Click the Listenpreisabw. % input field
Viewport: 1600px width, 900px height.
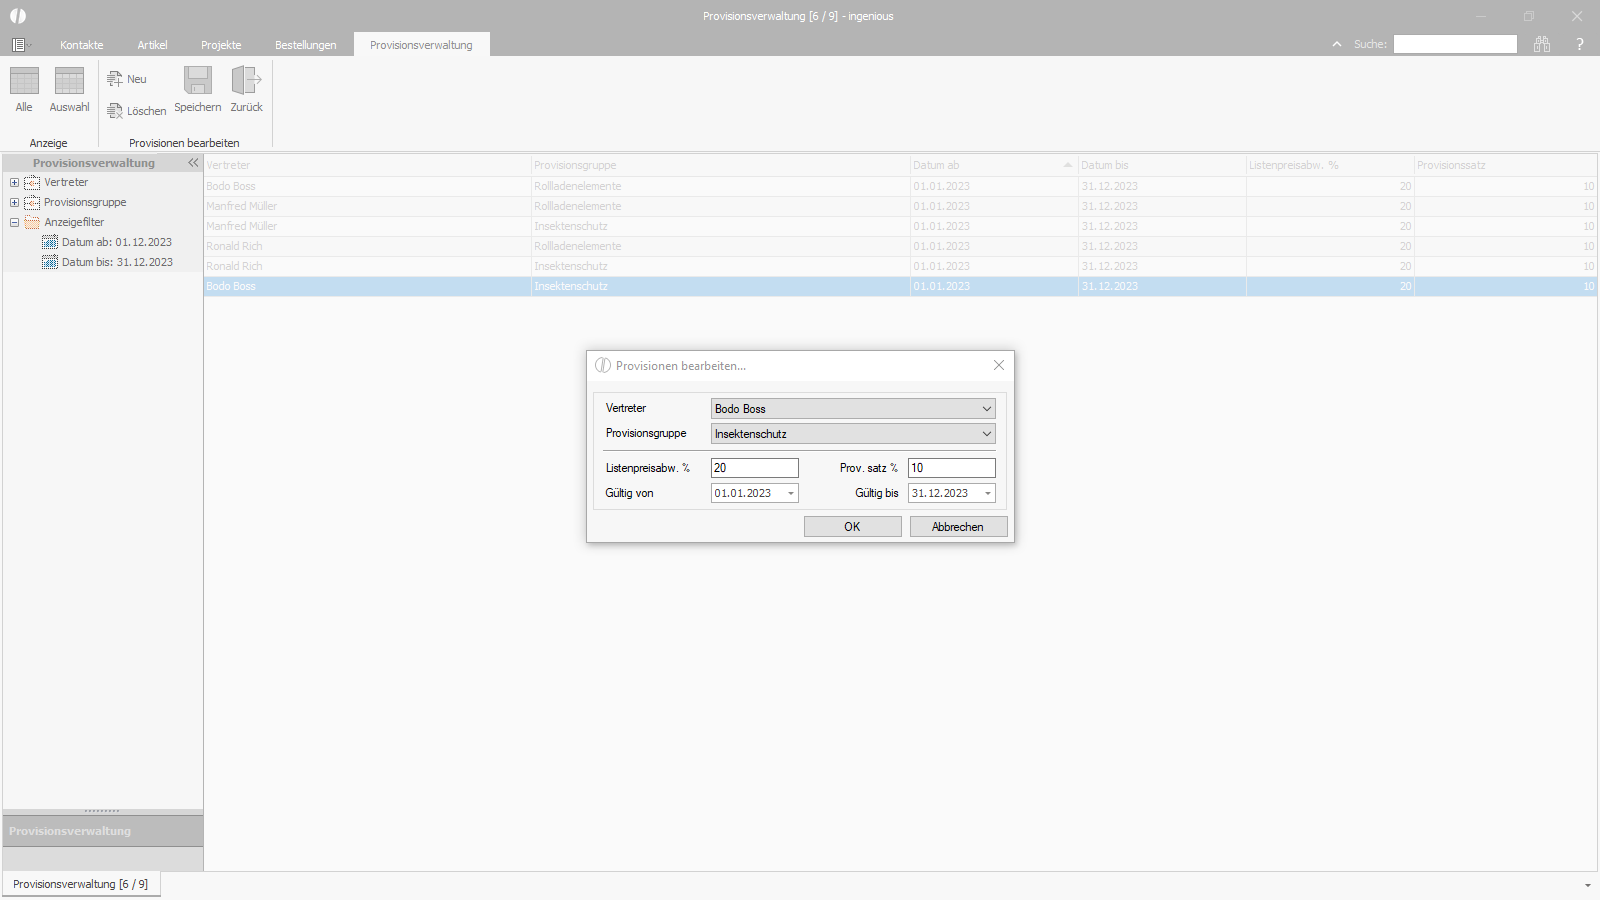click(x=755, y=468)
